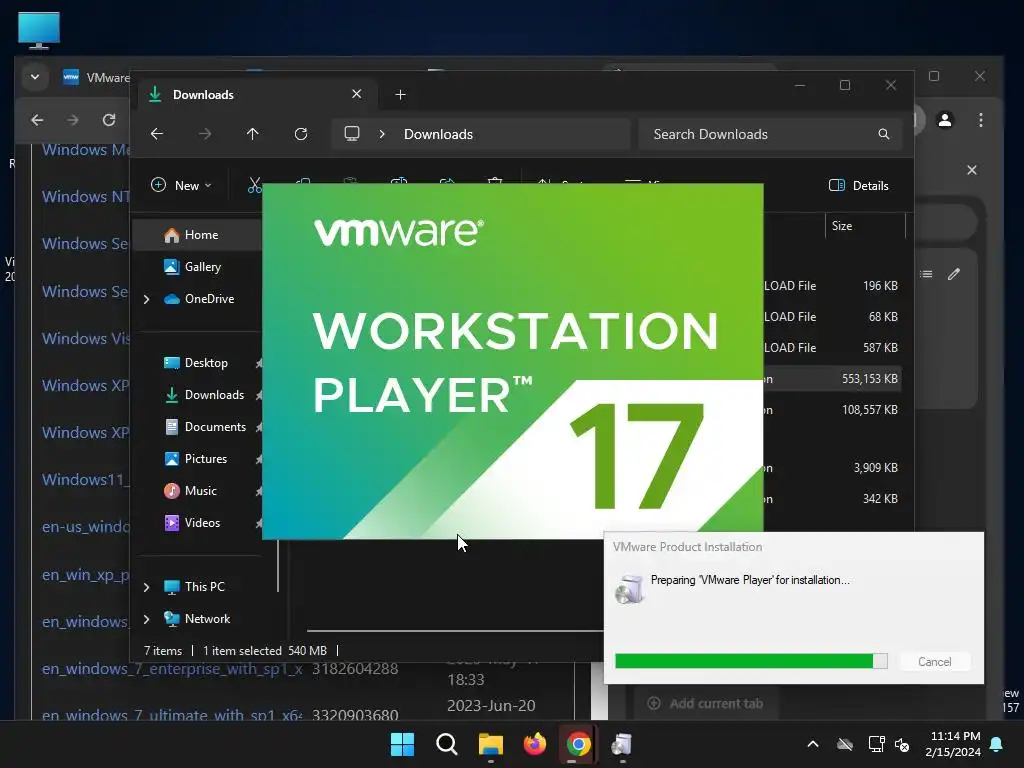Open Downloads in the sidebar
Screen dimensions: 1024x768
(x=214, y=394)
